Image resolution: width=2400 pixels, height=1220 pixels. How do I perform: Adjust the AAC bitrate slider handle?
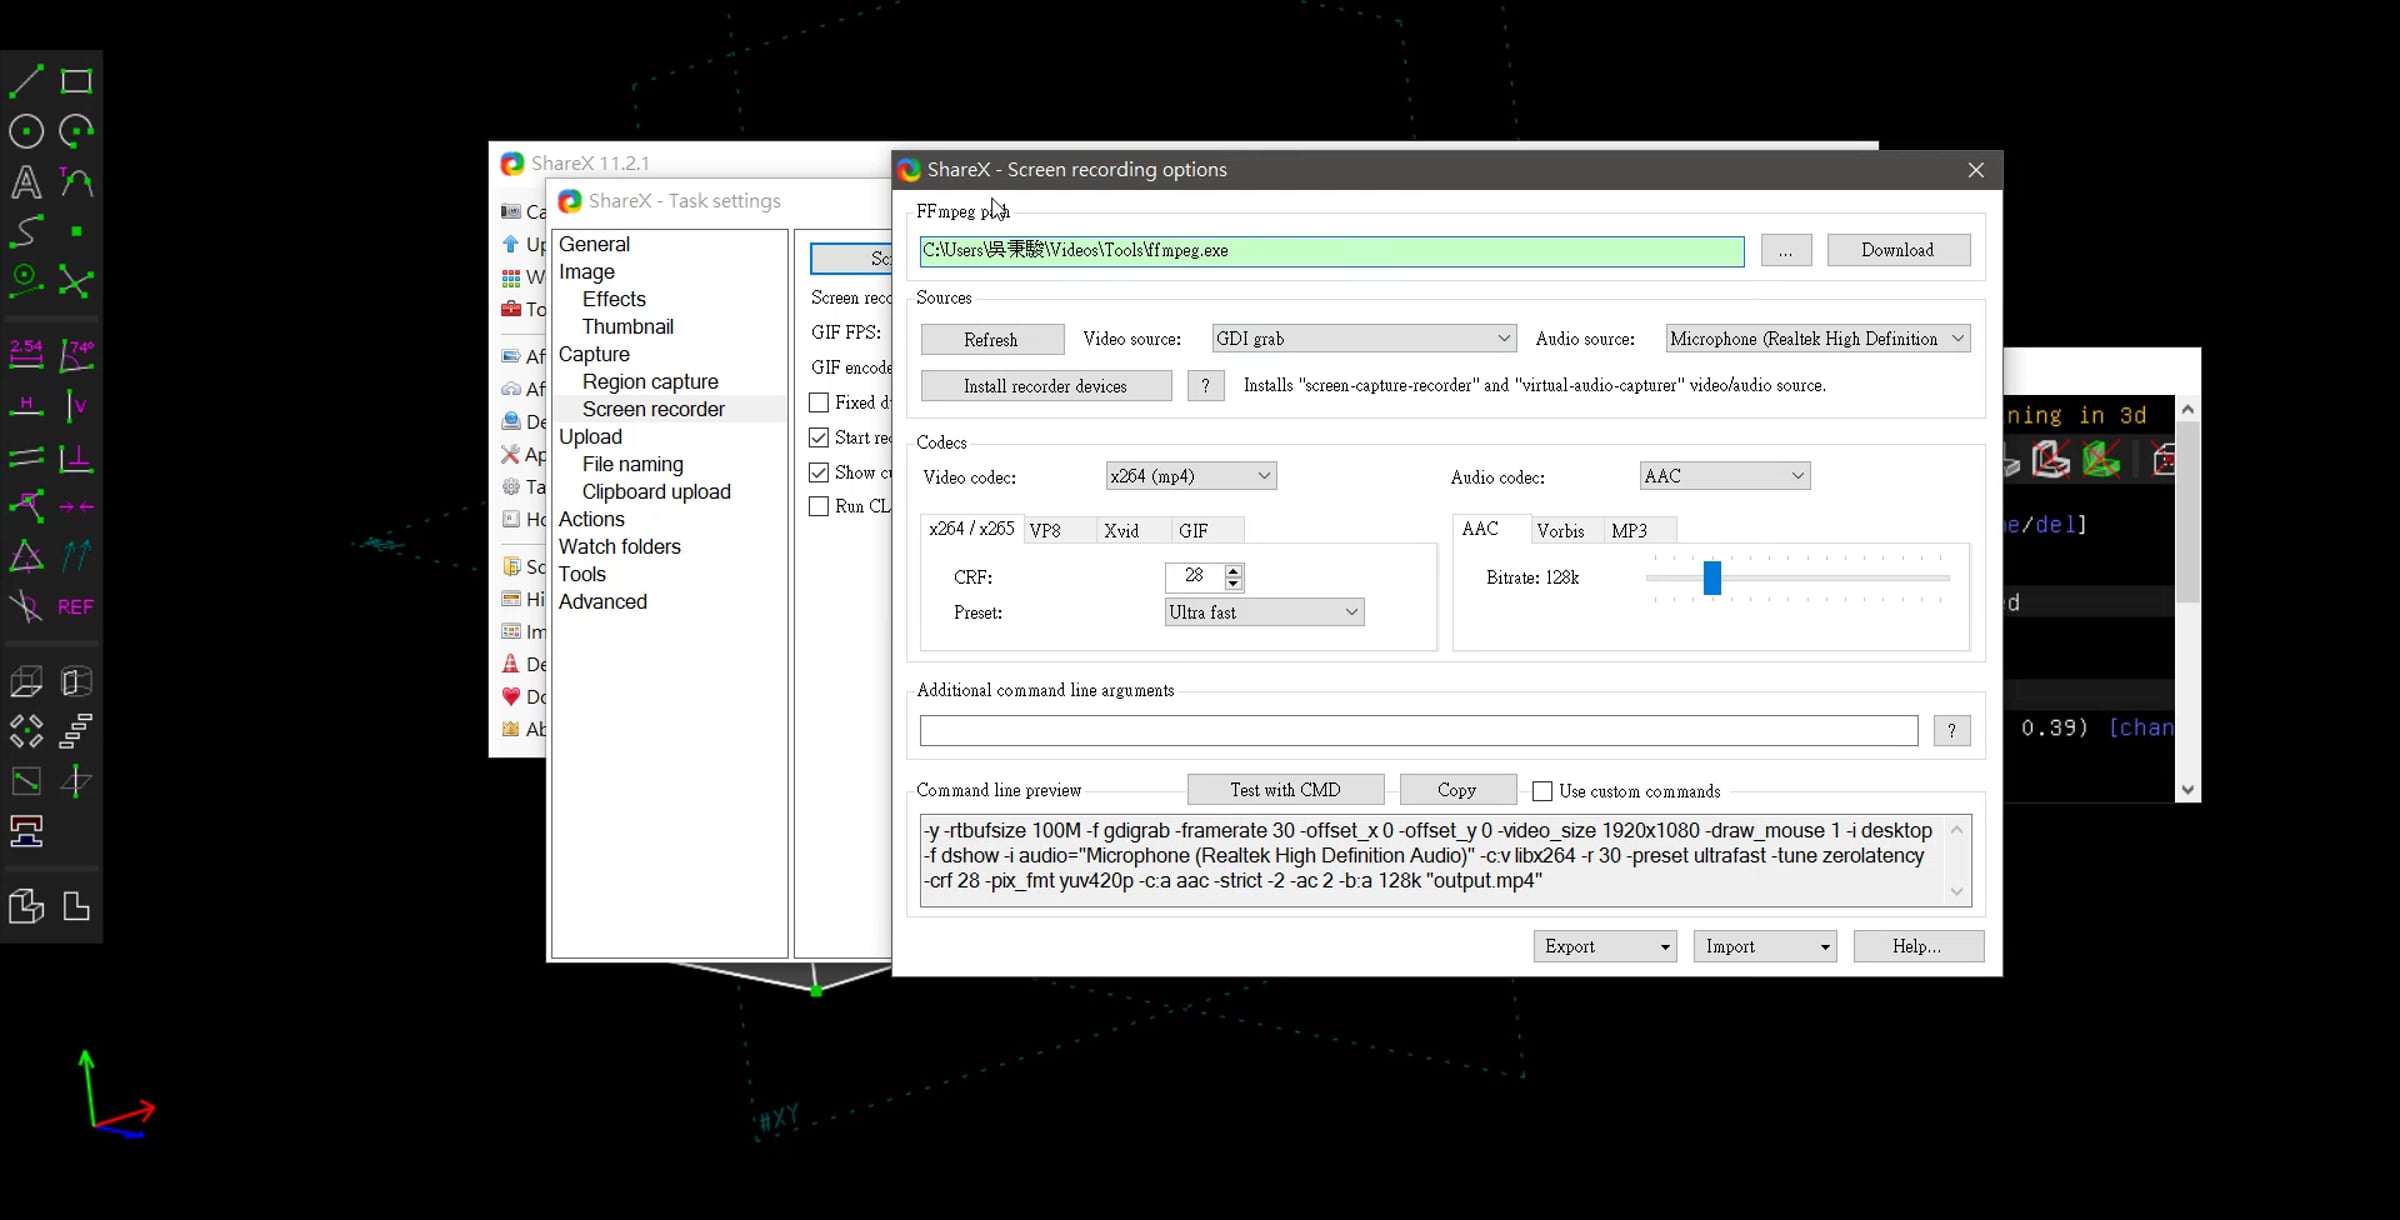[x=1712, y=577]
